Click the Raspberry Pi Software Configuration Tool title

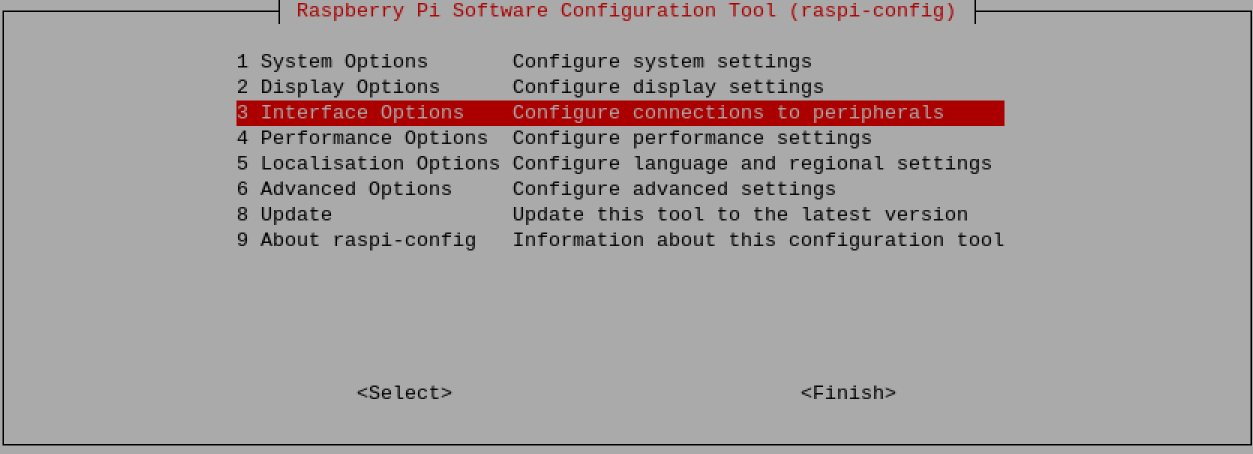tap(626, 12)
